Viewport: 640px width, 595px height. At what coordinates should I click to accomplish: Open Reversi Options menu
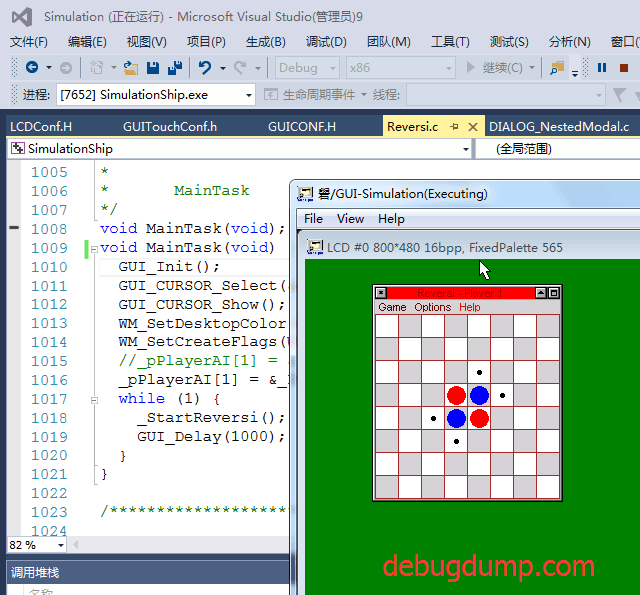click(x=433, y=307)
